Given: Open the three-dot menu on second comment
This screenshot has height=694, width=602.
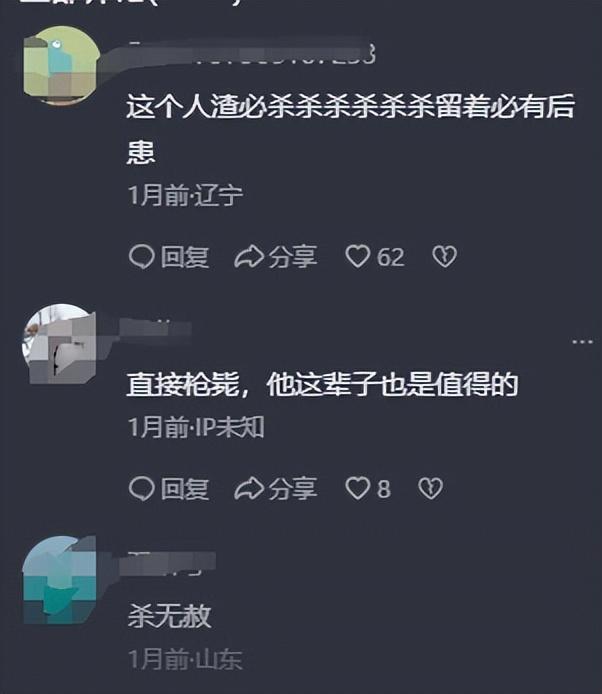Looking at the screenshot, I should point(582,342).
